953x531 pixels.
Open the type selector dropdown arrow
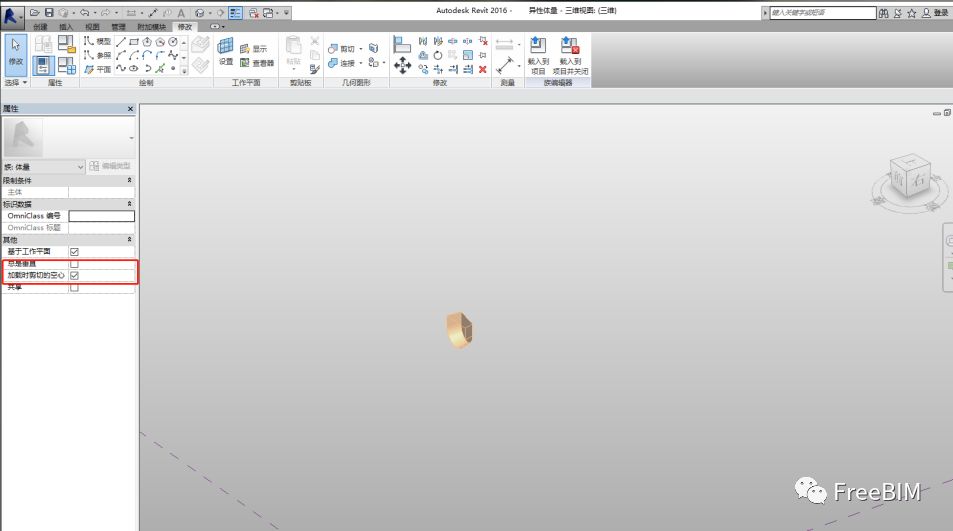[131, 139]
